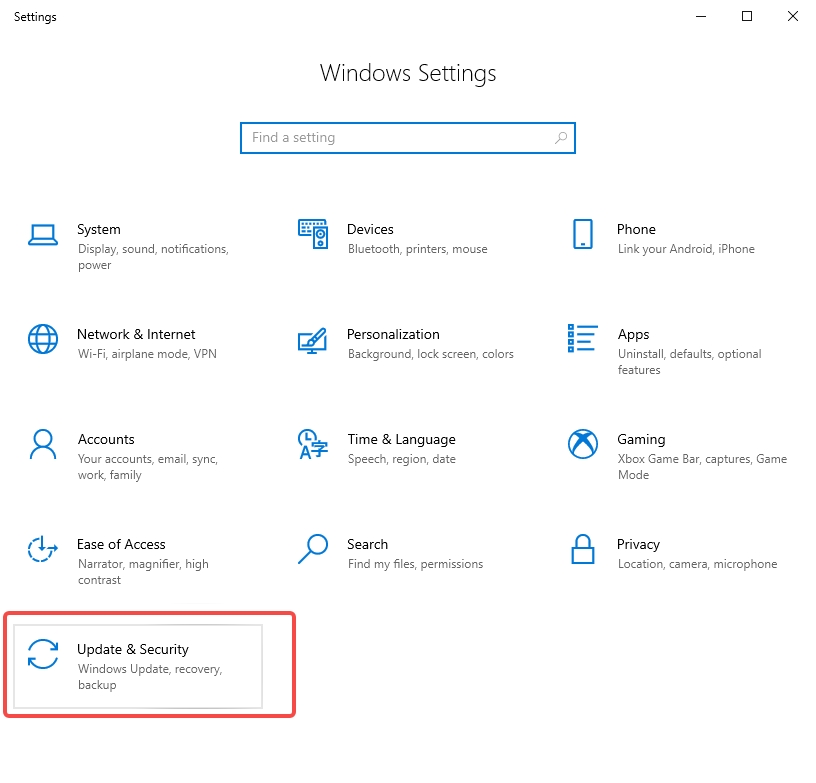The width and height of the screenshot is (816, 783).
Task: Minimize the Settings window
Action: coord(701,17)
